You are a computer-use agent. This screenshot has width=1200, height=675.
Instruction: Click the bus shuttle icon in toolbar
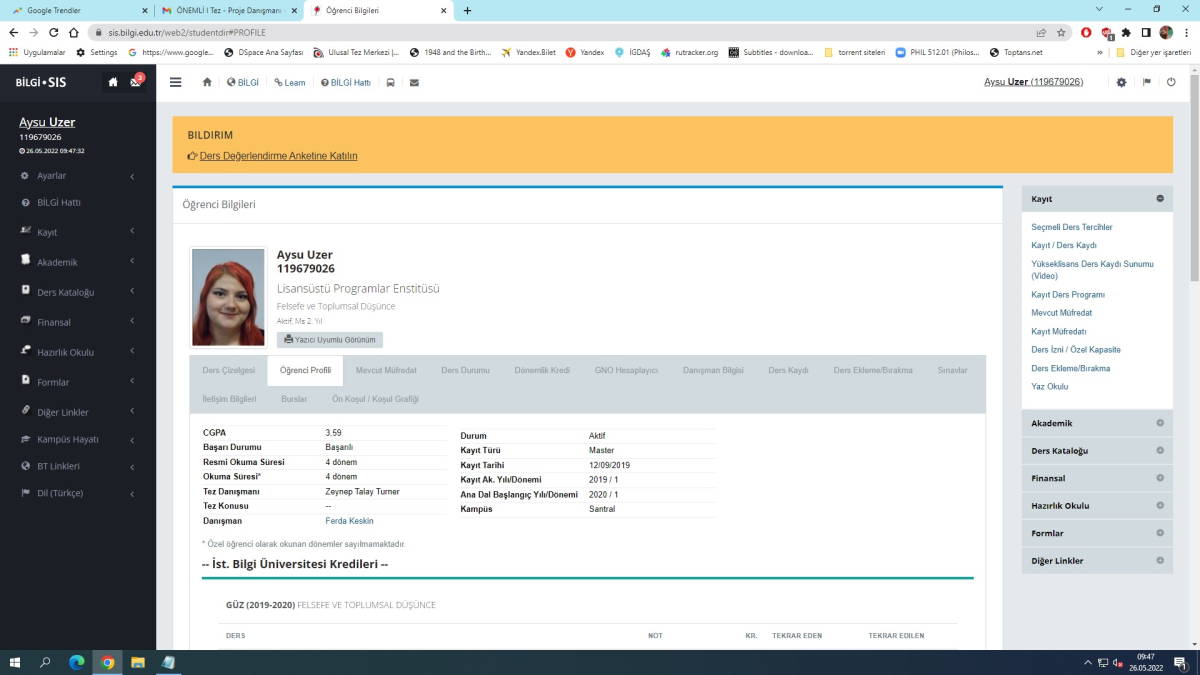390,82
